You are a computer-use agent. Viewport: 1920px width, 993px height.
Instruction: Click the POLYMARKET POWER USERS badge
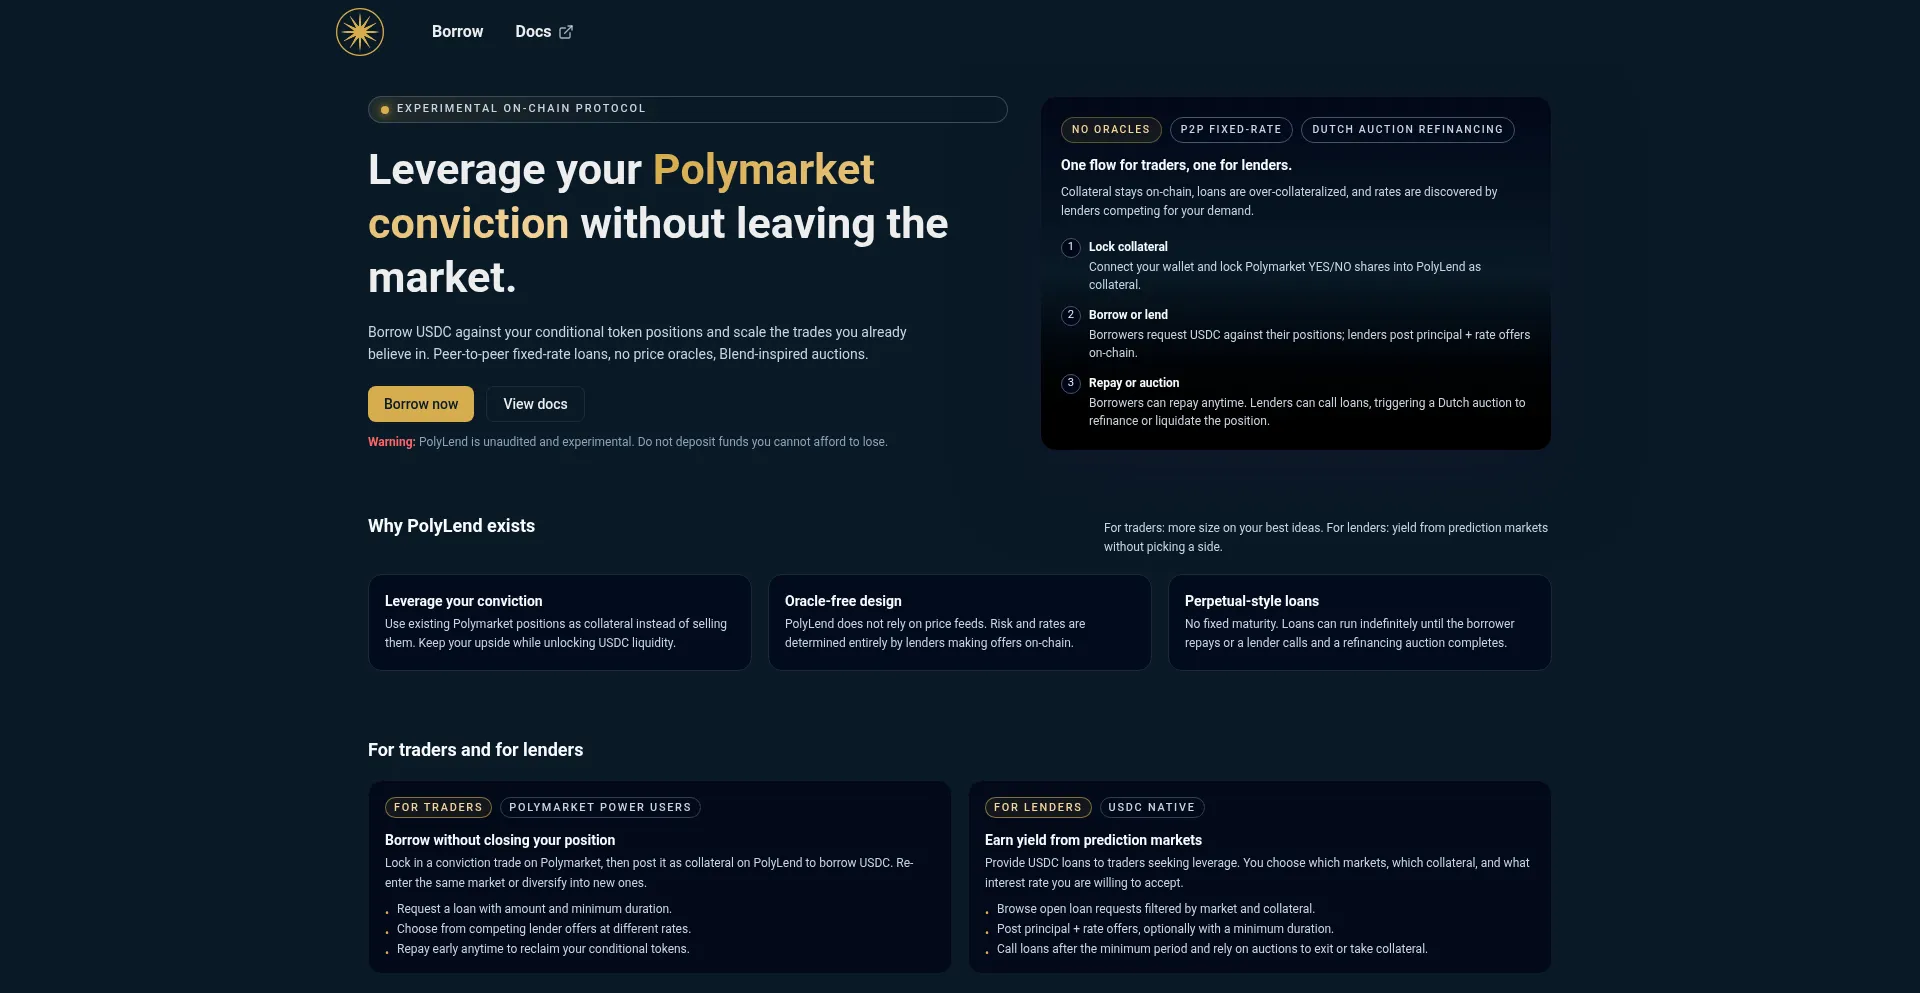coord(599,807)
